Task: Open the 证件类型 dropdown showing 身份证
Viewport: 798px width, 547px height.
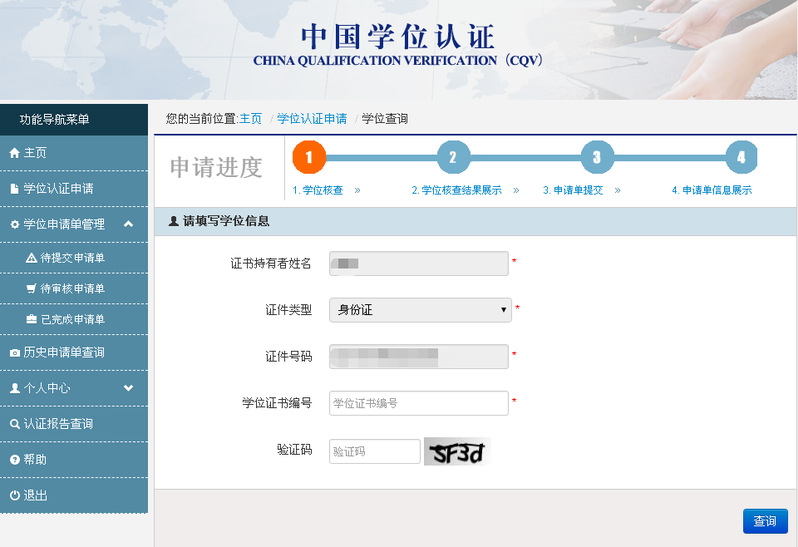Action: click(x=419, y=310)
